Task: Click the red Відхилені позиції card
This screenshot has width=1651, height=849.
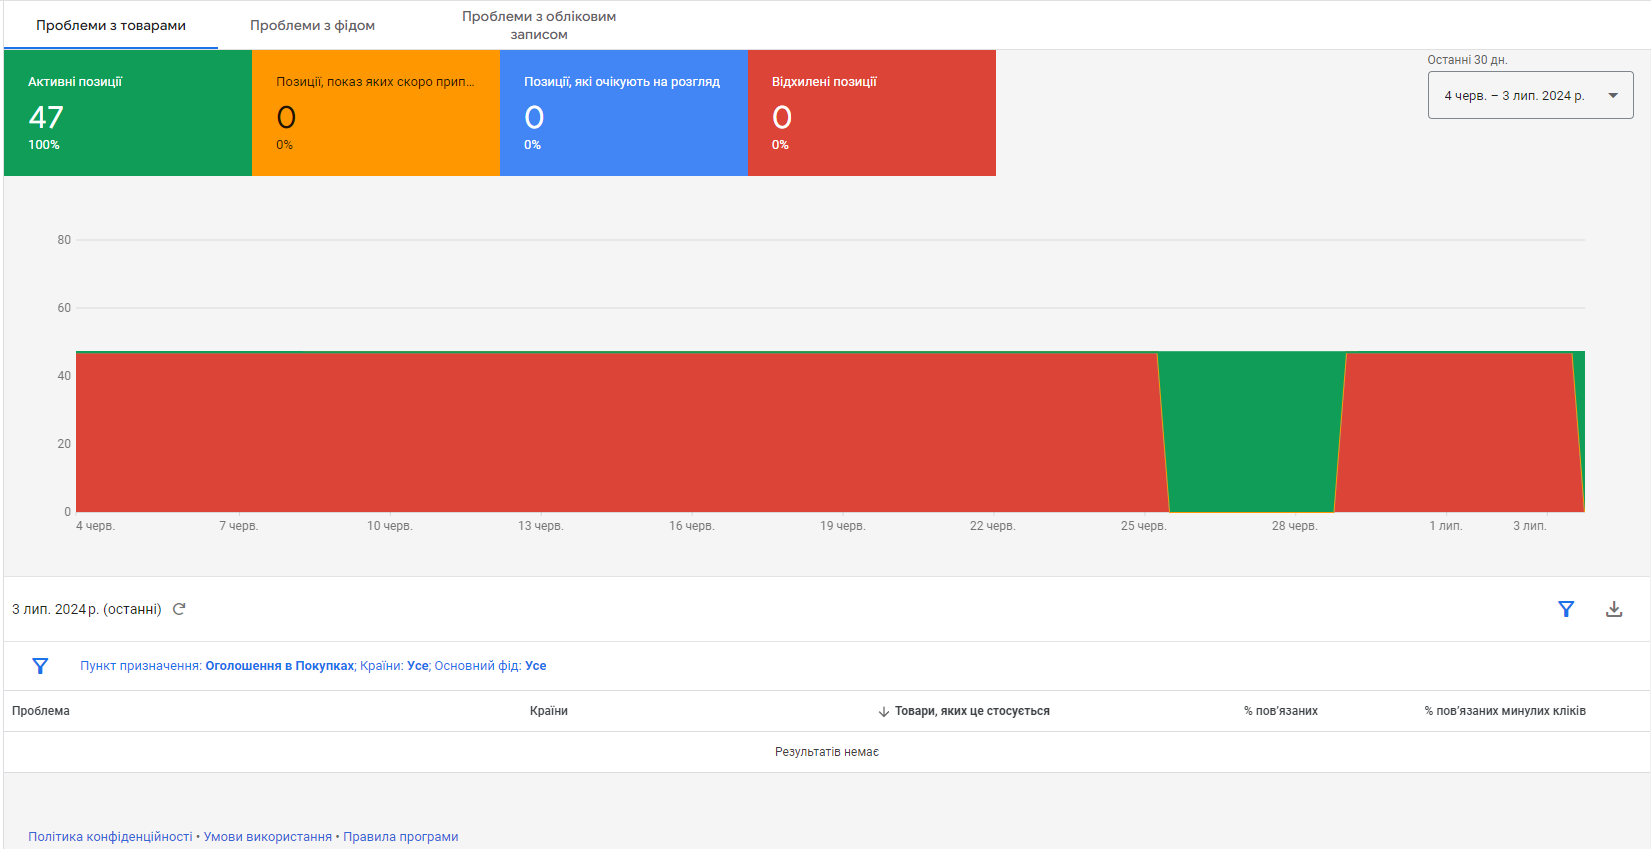Action: click(x=871, y=113)
